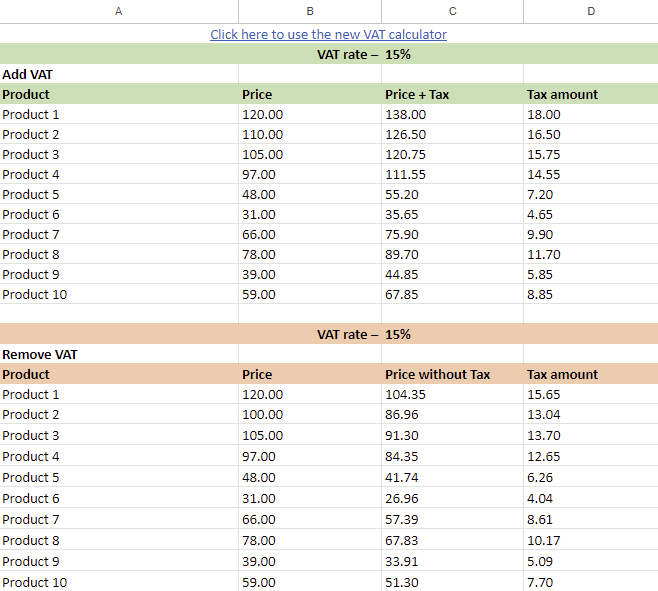Click the price cell showing 110.00
This screenshot has width=658, height=591.
[x=262, y=134]
